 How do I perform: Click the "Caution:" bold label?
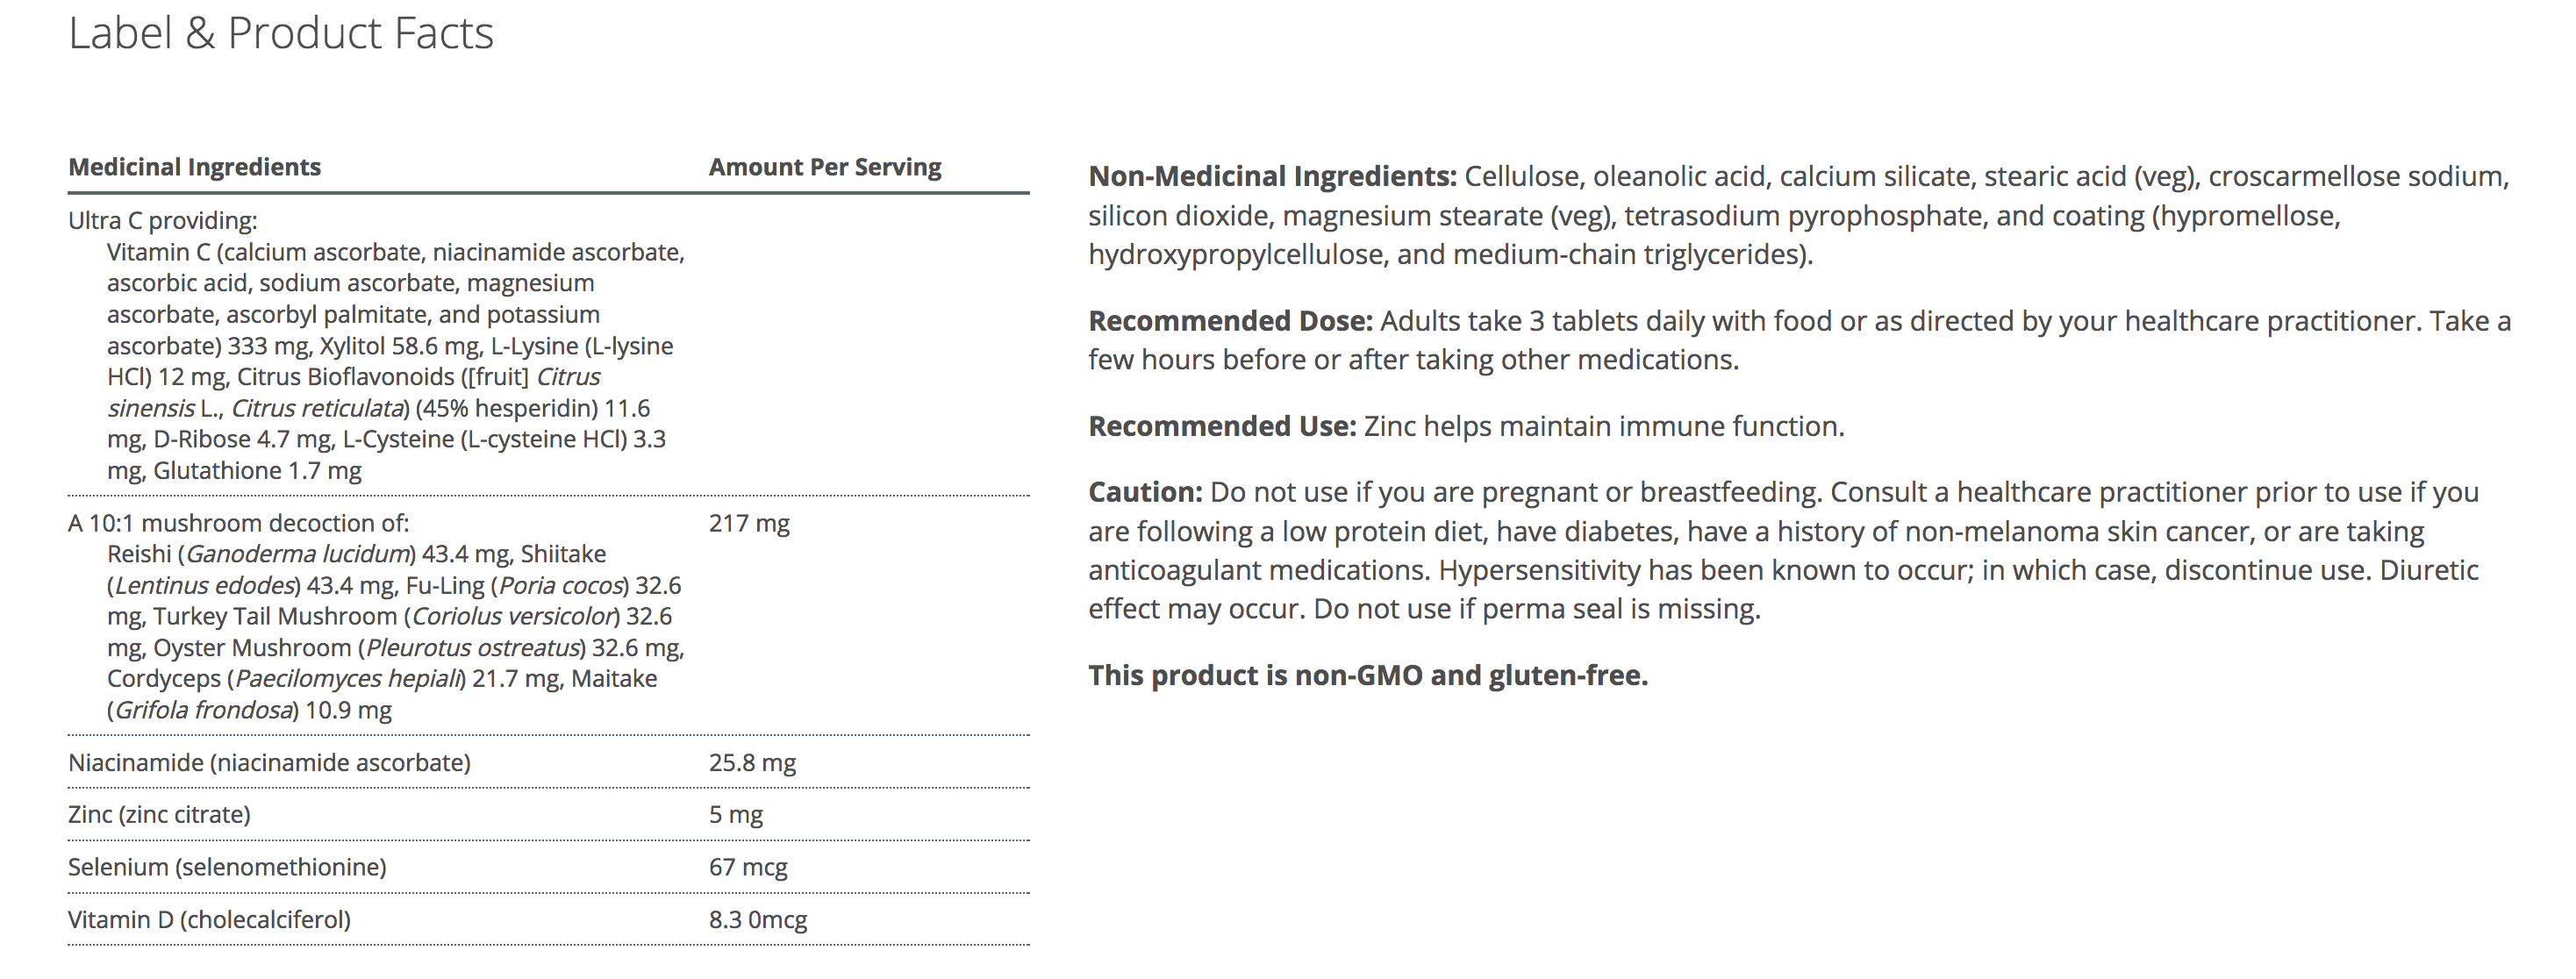(x=1145, y=492)
